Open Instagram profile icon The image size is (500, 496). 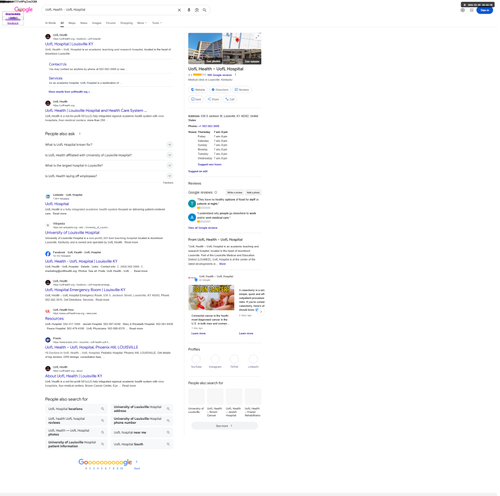pyautogui.click(x=215, y=359)
